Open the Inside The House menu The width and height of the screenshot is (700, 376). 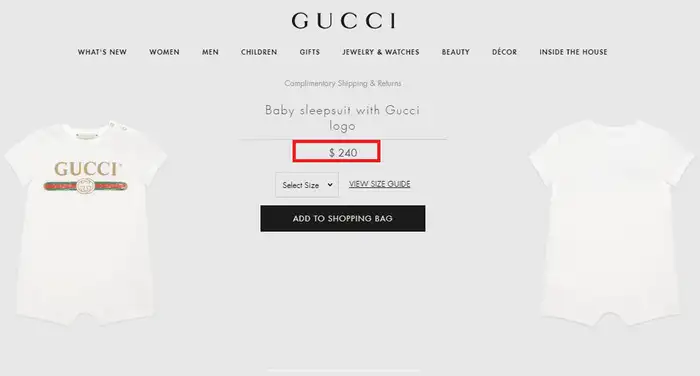[x=573, y=52]
